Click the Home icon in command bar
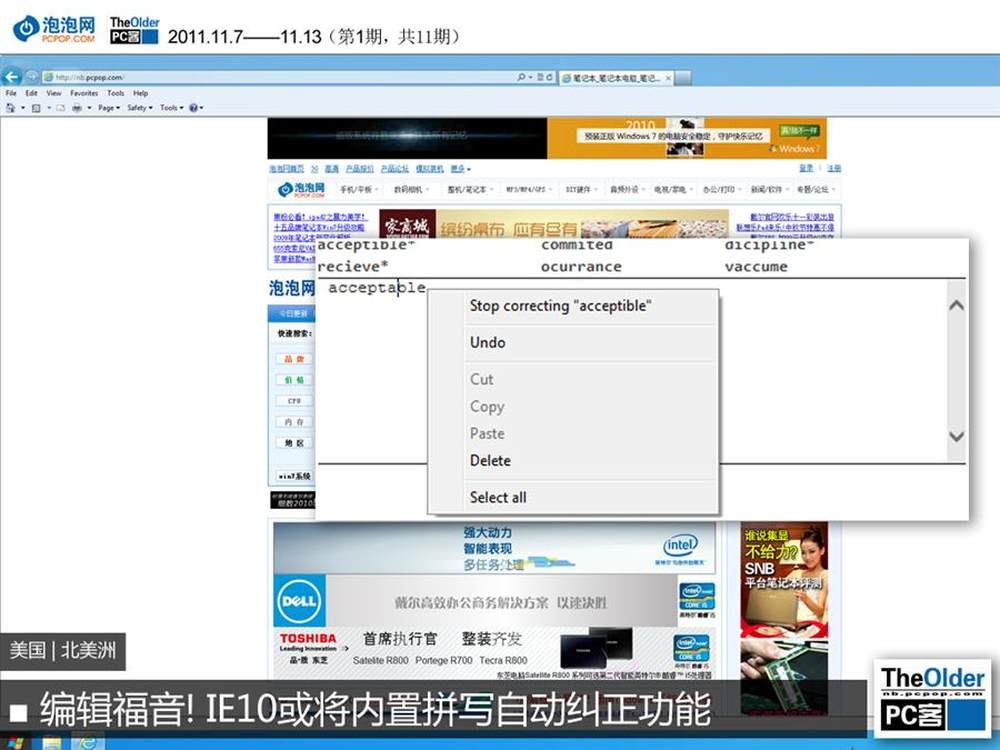 pyautogui.click(x=10, y=108)
